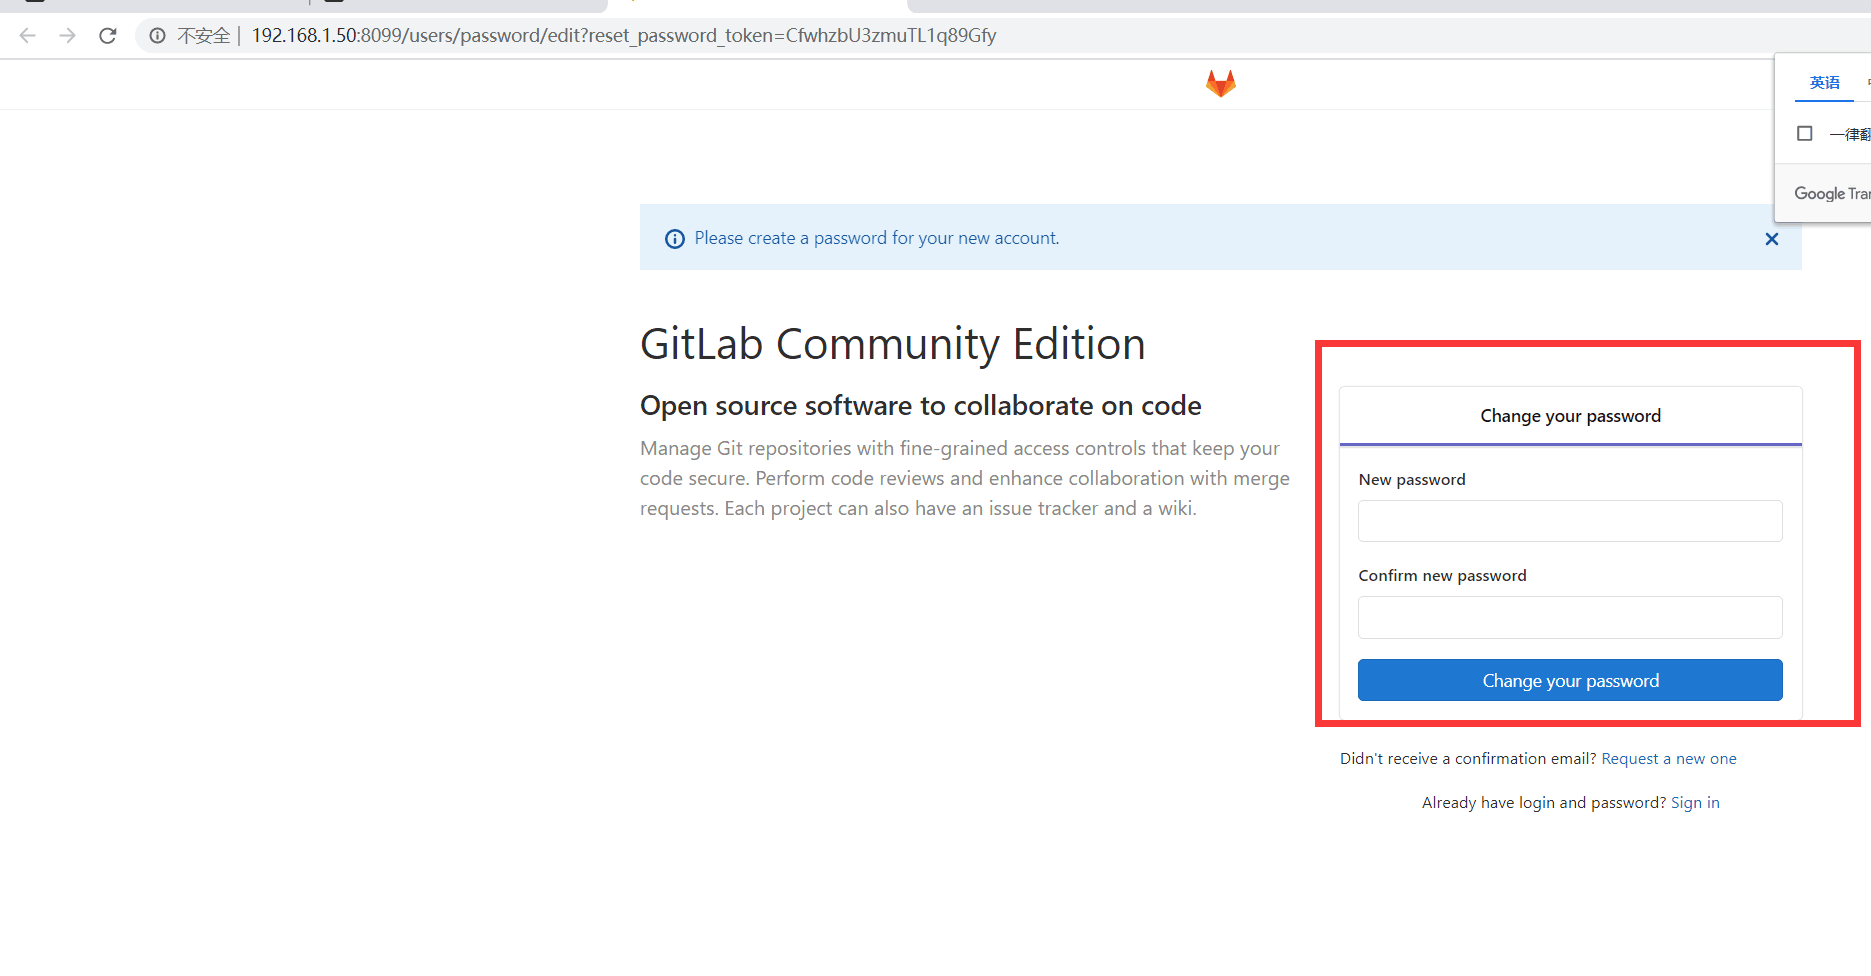Open the Request a new one link
Viewport: 1871px width, 976px height.
click(x=1669, y=758)
